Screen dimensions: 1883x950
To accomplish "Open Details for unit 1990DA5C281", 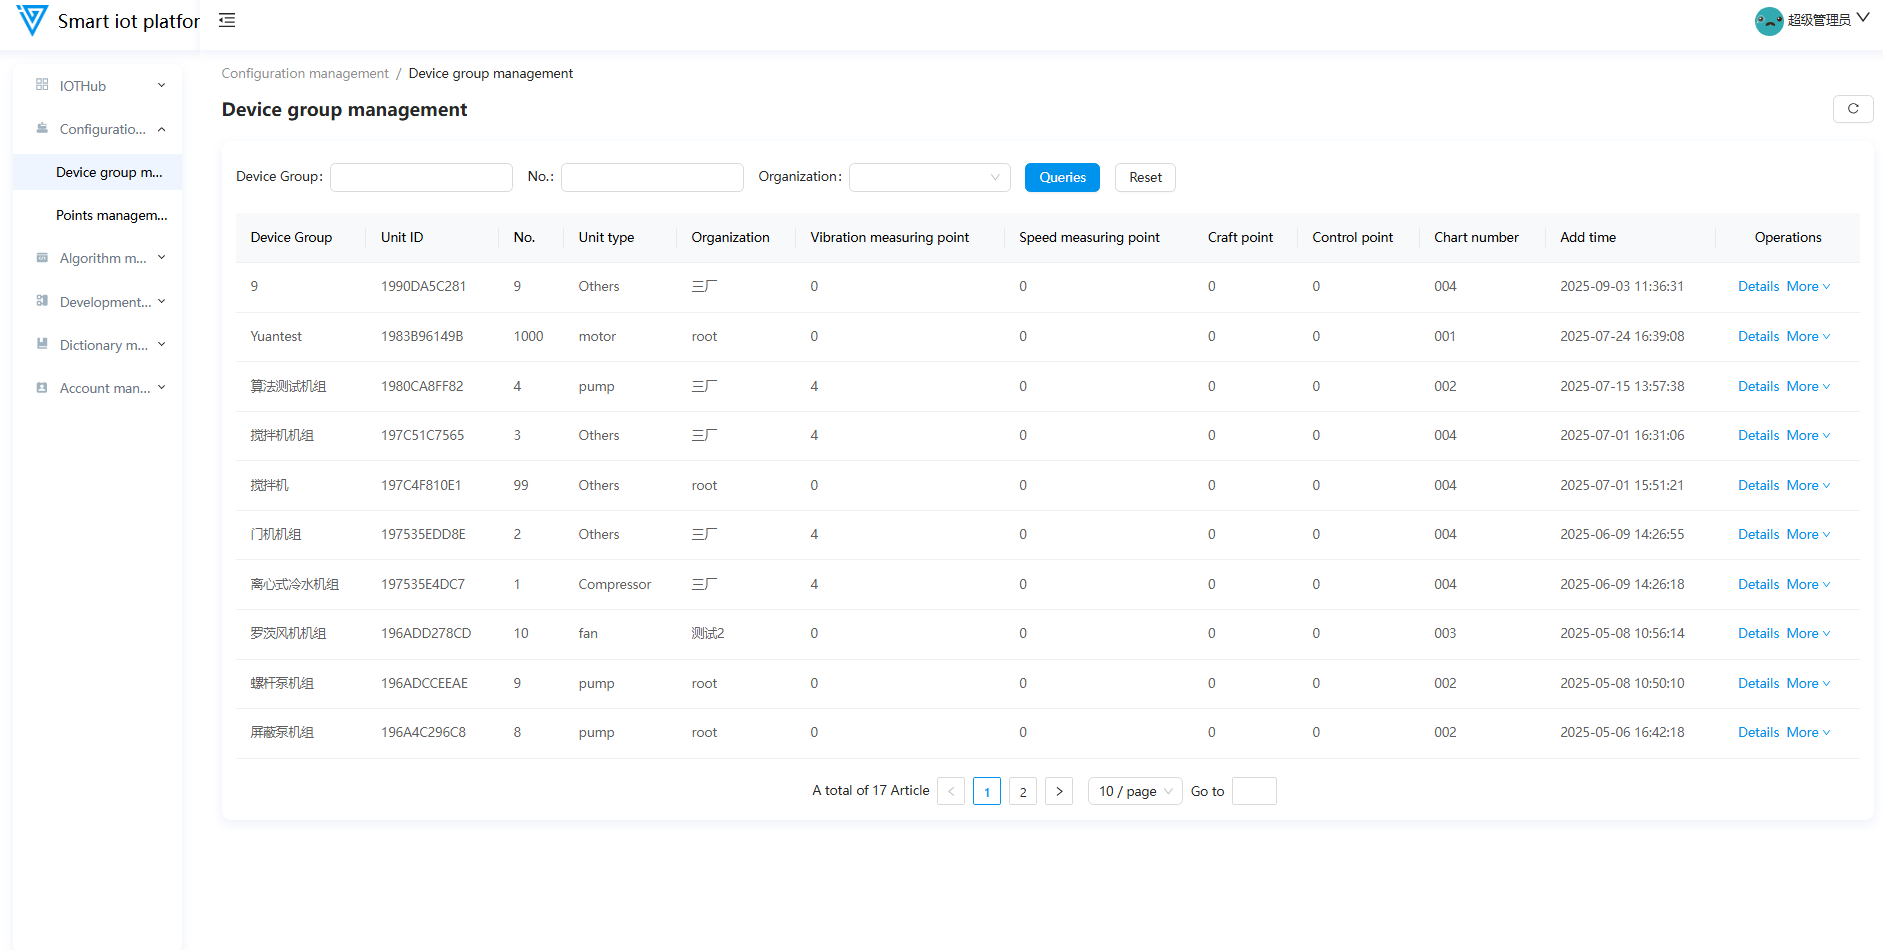I will 1758,287.
